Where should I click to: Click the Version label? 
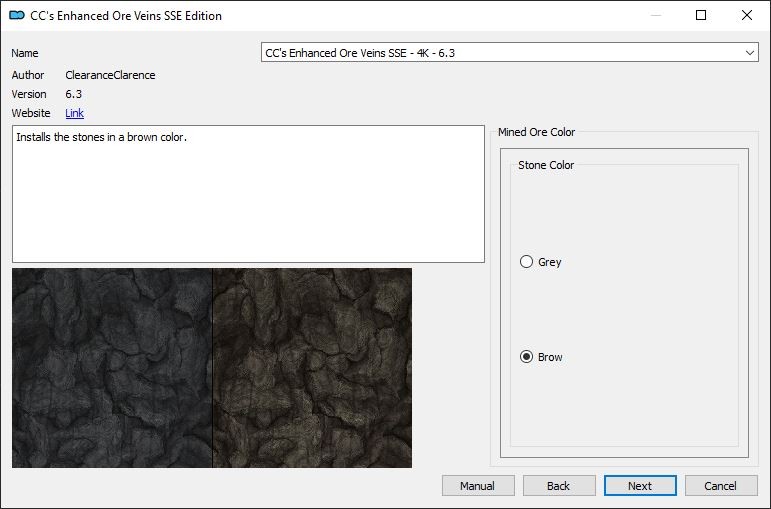[29, 94]
